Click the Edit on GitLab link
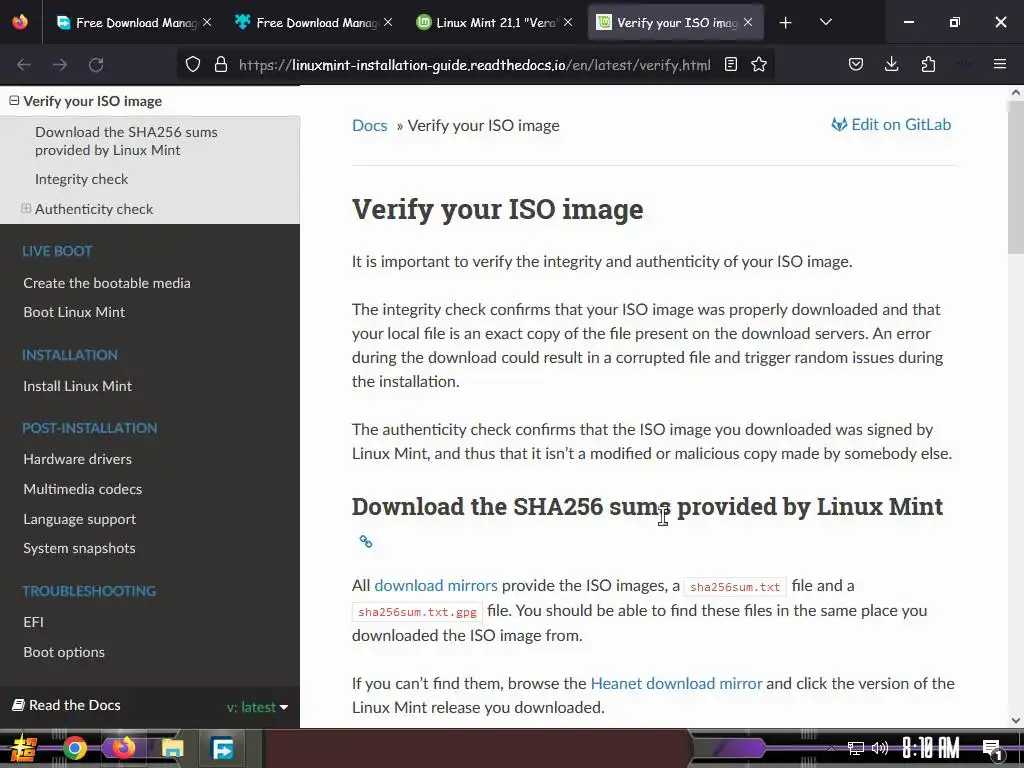 (891, 124)
